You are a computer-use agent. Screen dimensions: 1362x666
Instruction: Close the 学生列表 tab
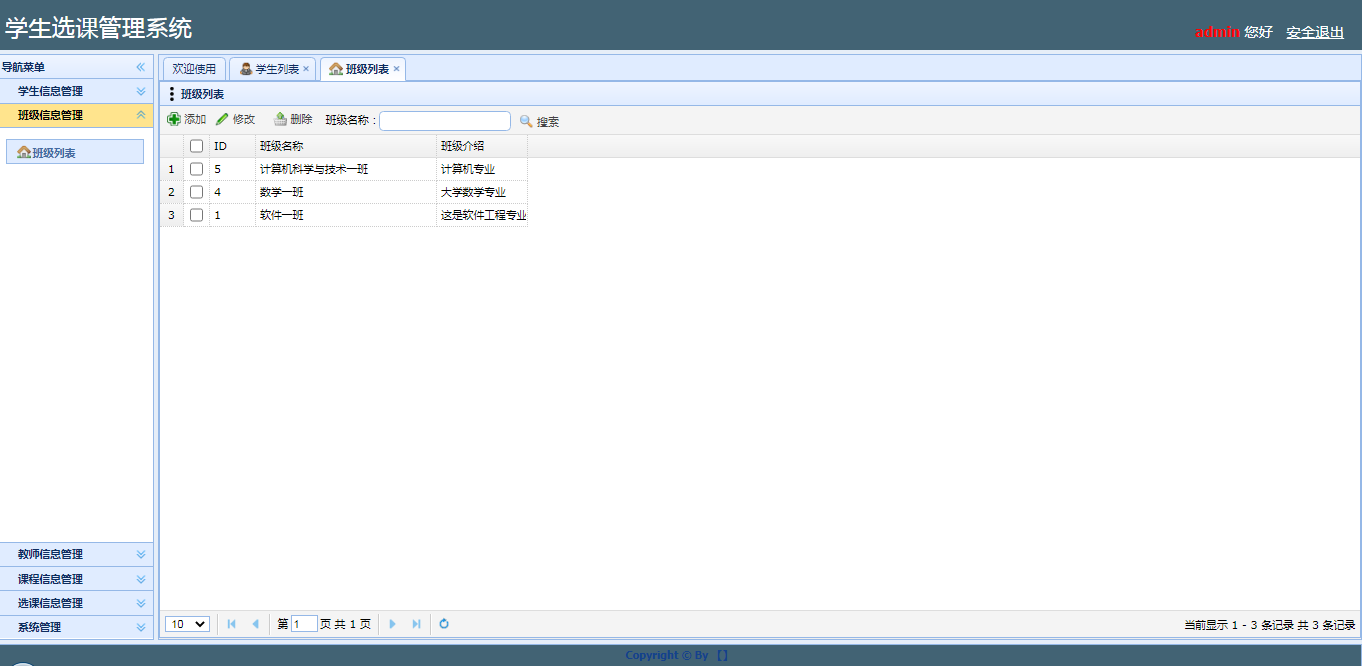[306, 69]
